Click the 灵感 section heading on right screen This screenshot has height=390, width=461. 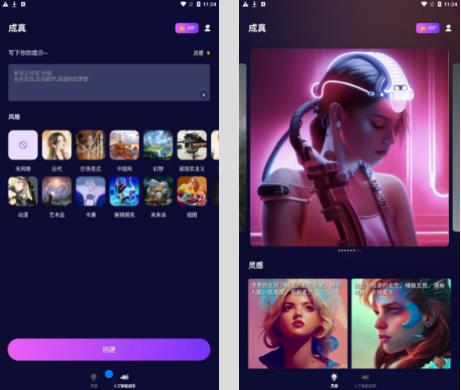tap(256, 265)
